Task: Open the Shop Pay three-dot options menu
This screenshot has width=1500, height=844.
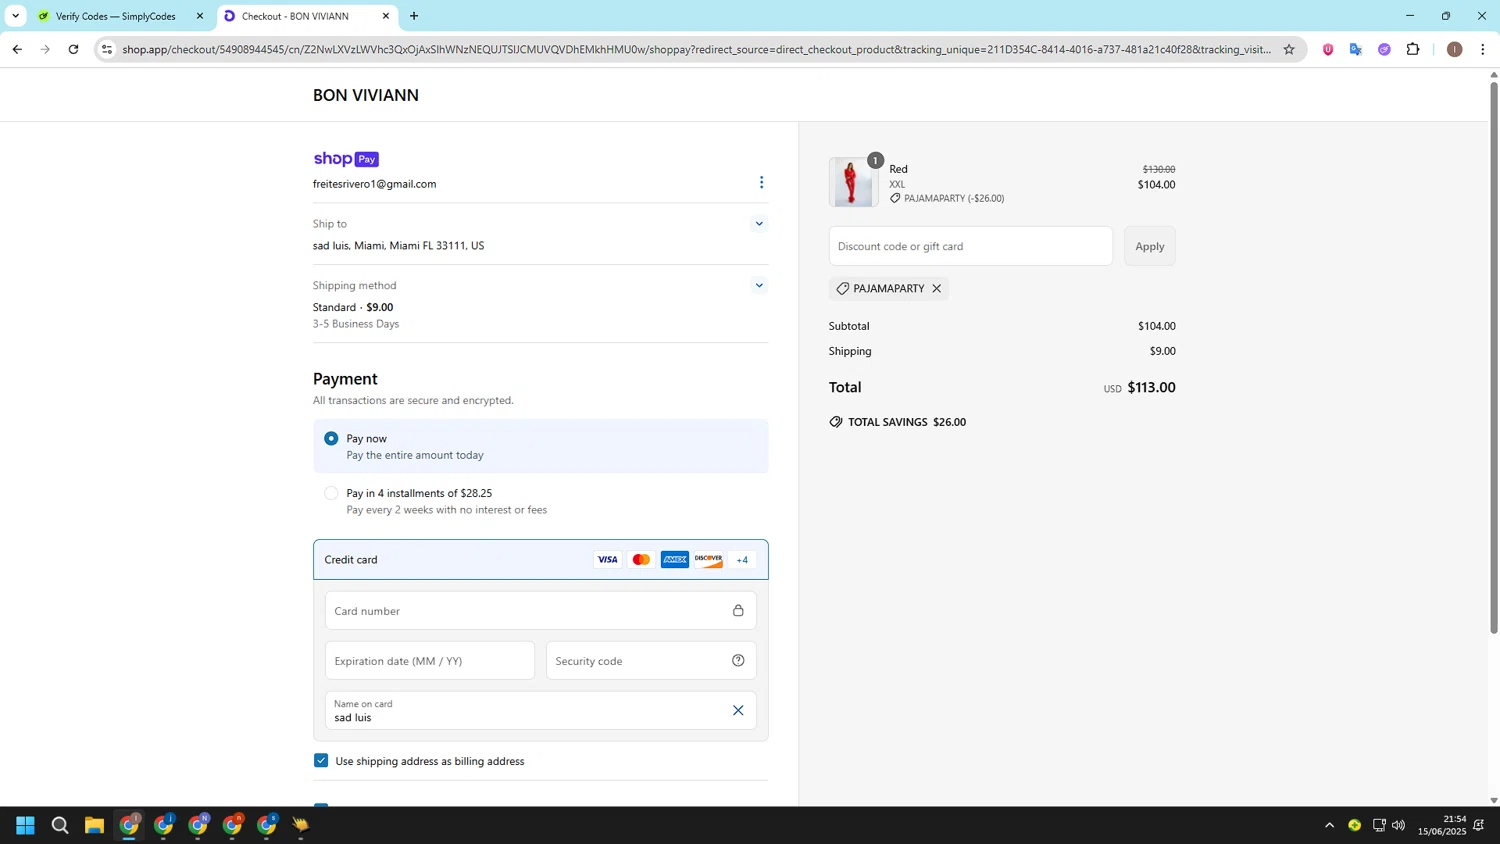Action: tap(761, 182)
